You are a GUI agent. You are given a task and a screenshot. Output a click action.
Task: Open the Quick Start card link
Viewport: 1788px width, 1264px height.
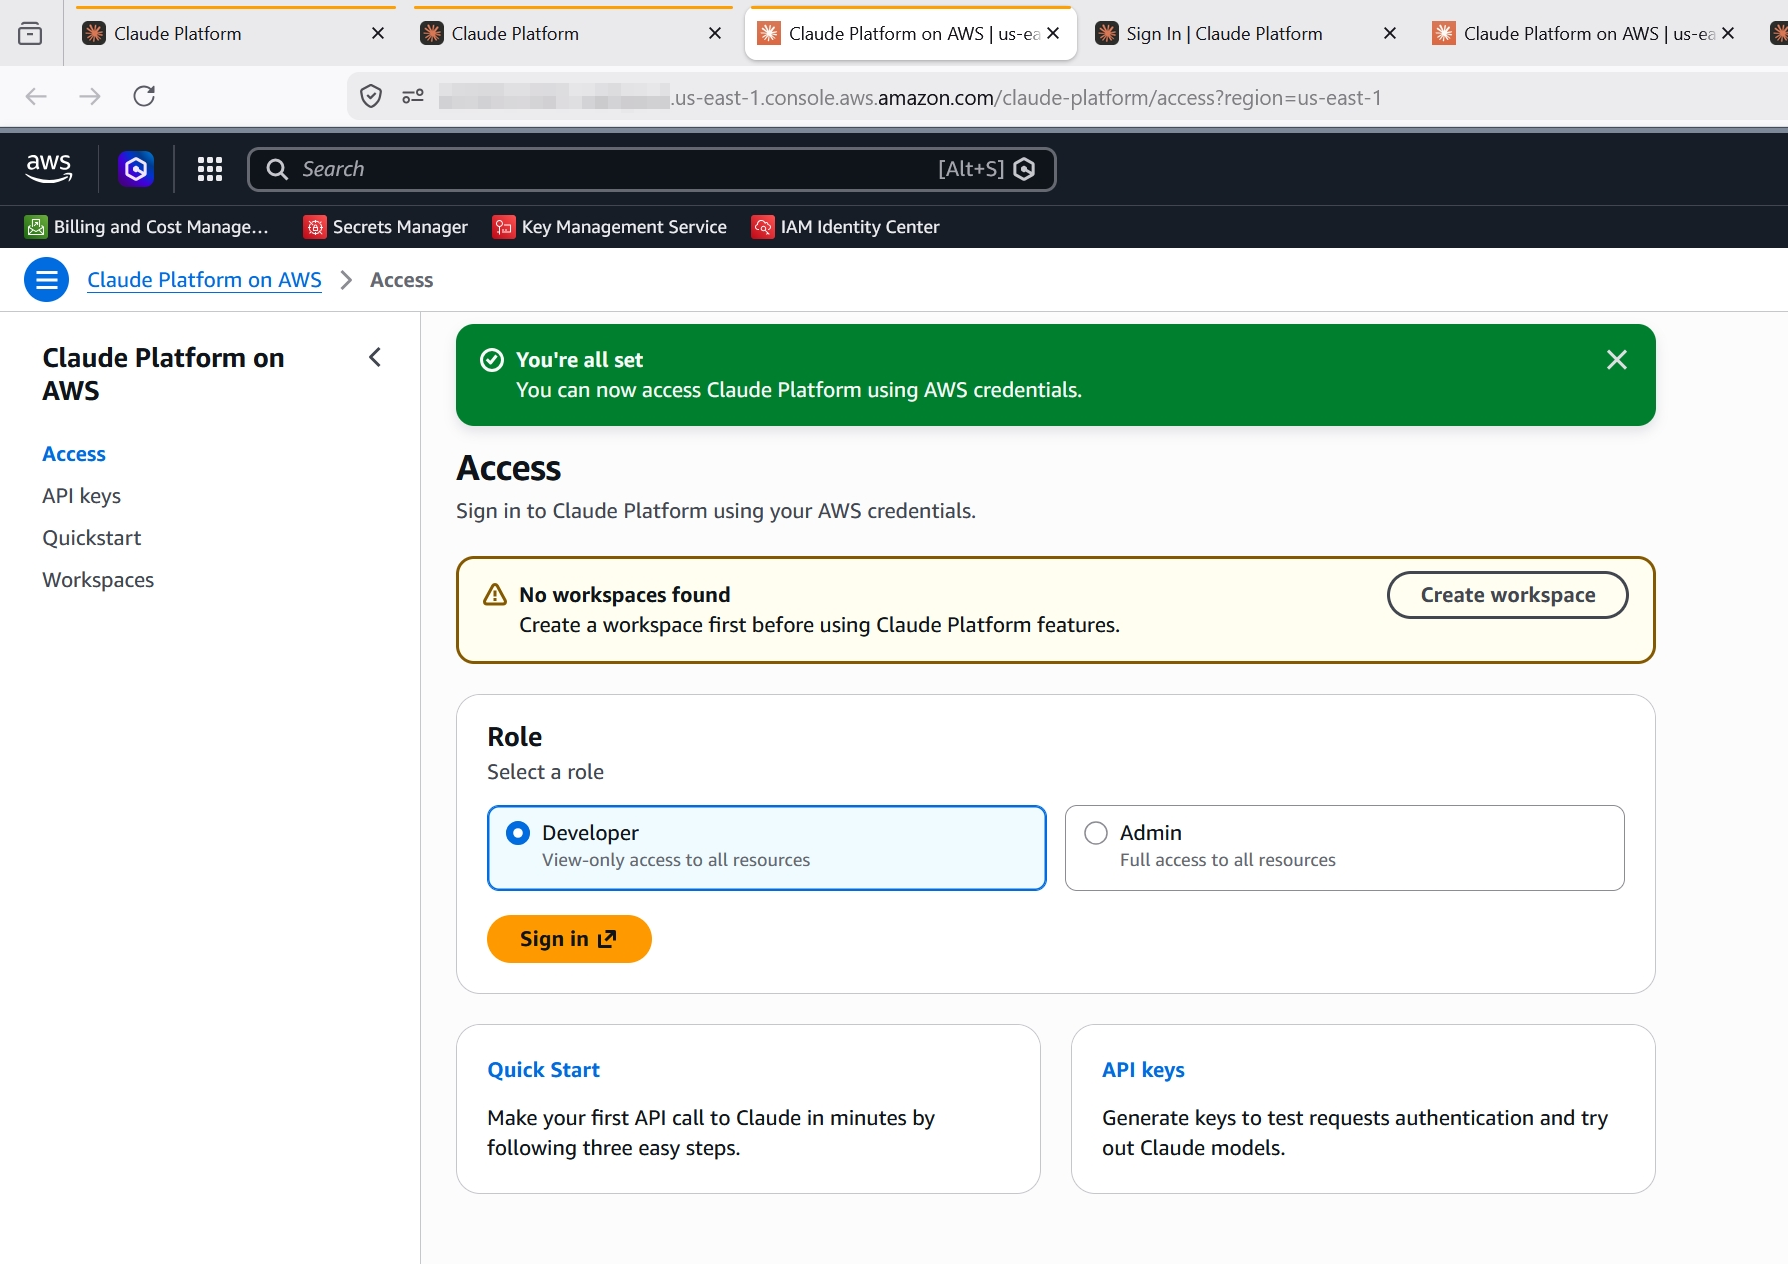pos(544,1070)
